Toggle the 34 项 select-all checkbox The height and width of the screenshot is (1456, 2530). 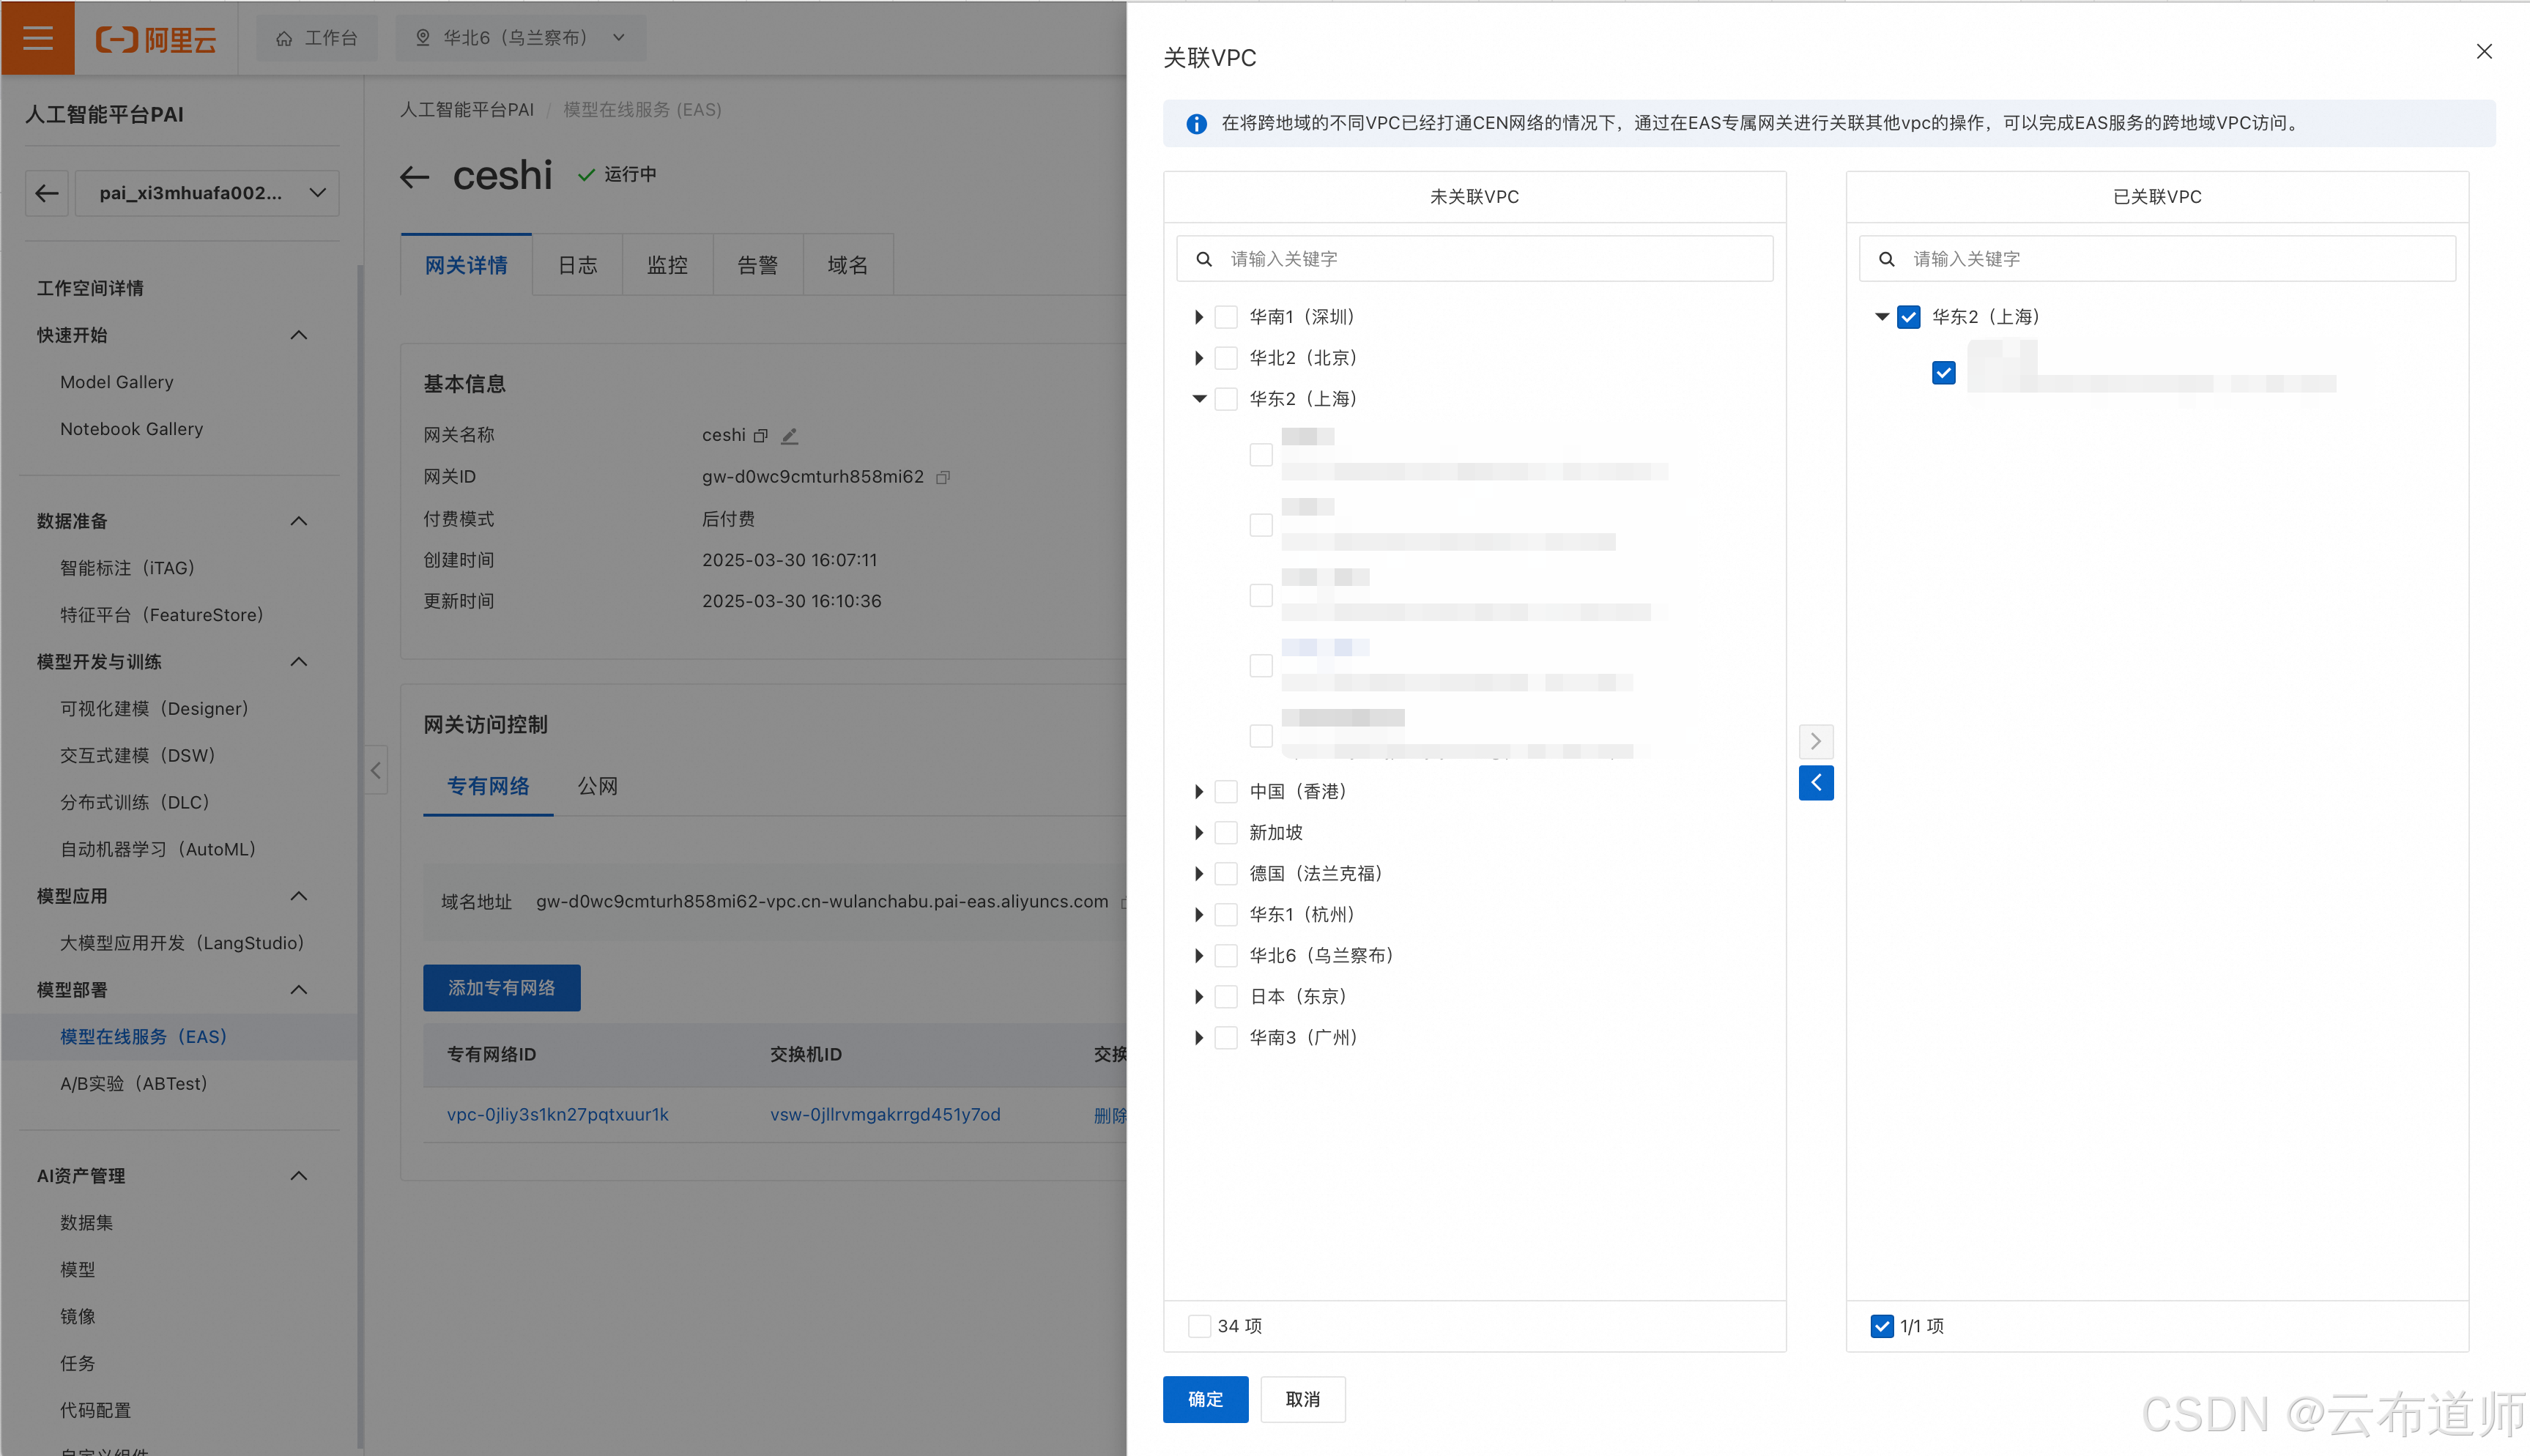click(1199, 1326)
